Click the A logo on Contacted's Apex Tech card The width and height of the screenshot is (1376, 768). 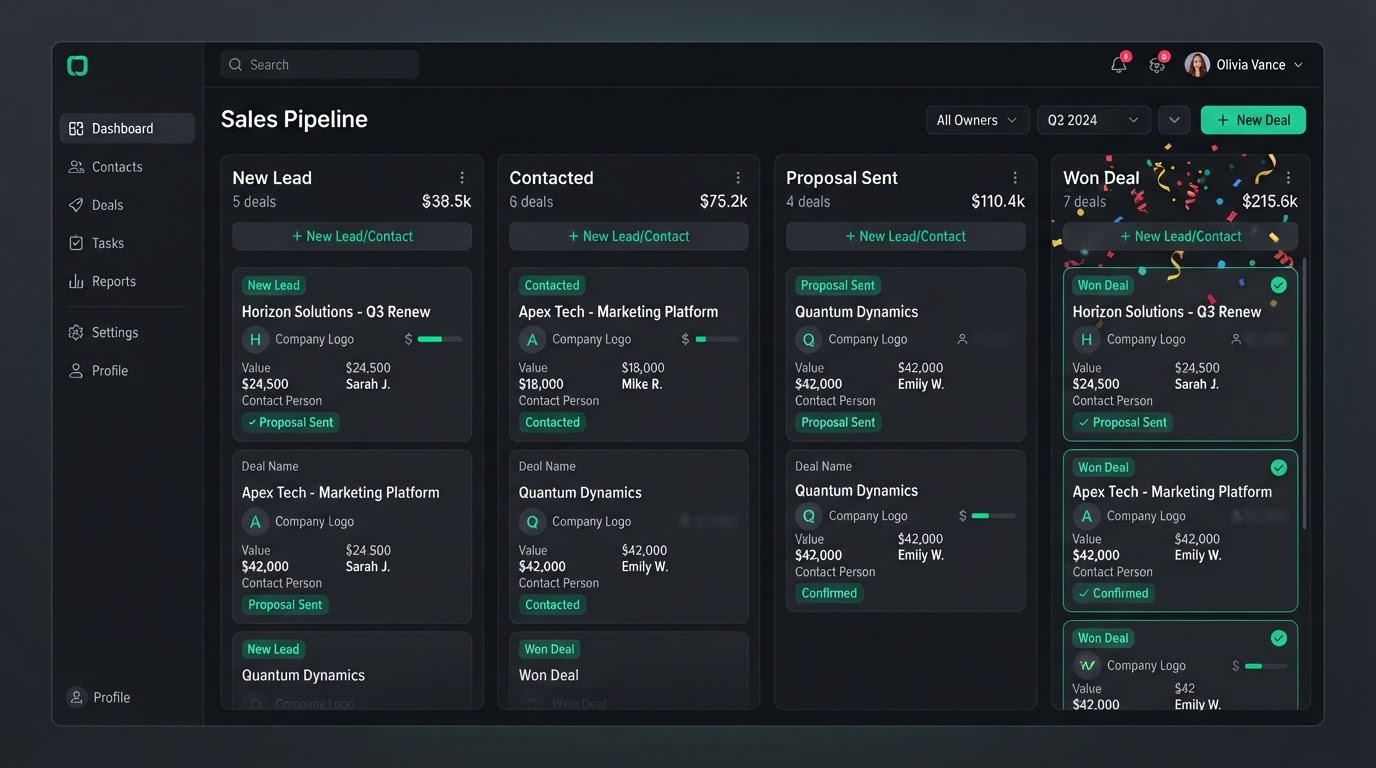(x=532, y=340)
